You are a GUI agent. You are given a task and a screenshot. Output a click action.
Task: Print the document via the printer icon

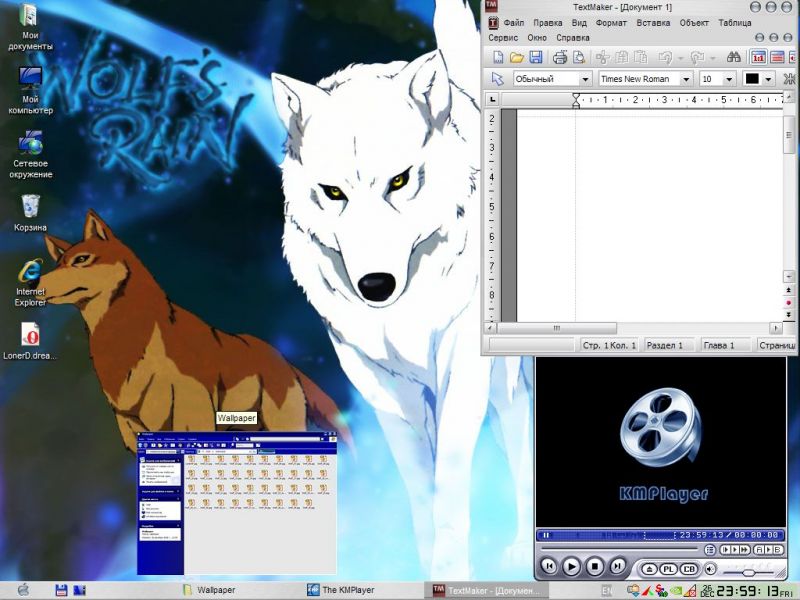pos(560,57)
